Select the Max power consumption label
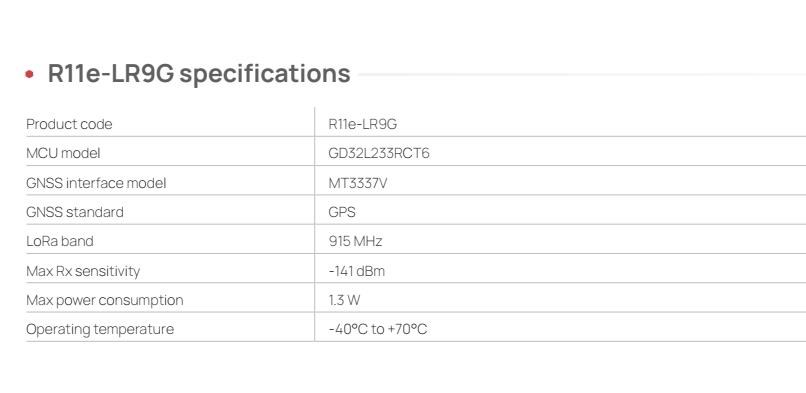This screenshot has width=806, height=393. [104, 300]
